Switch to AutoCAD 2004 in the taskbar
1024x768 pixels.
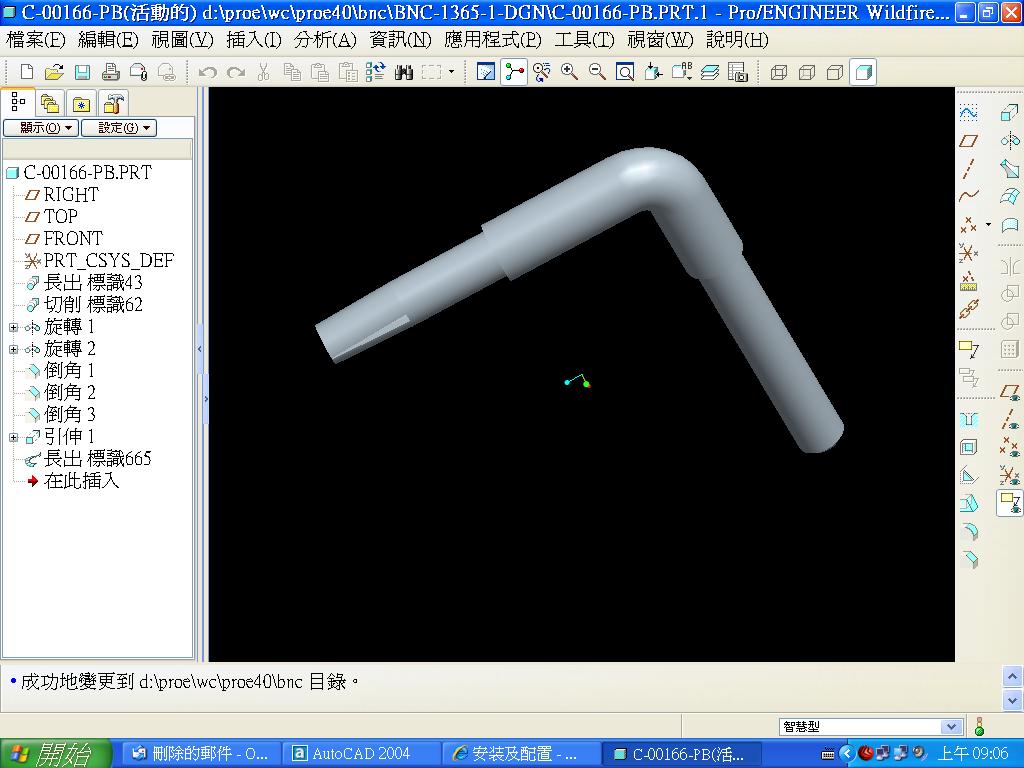360,754
